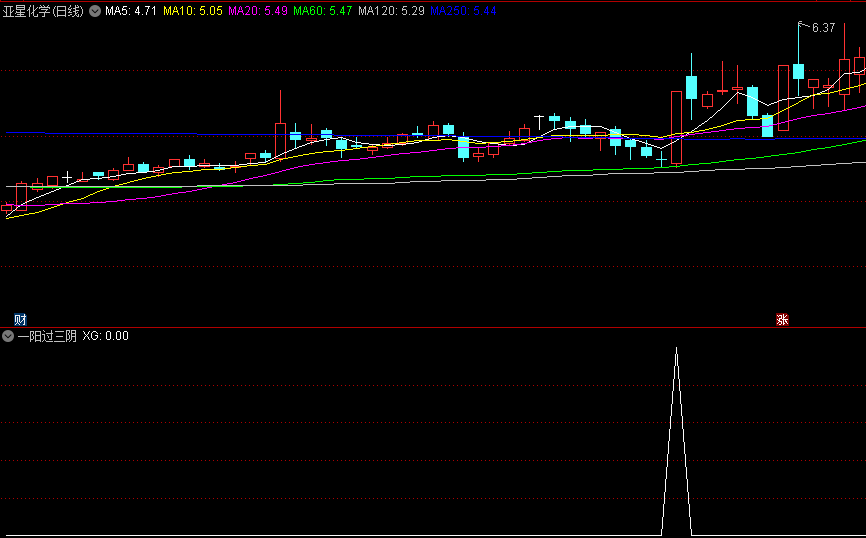Screen dimensions: 866x538
Task: Click the candlestick marked by the 6.37 high
Action: (x=798, y=72)
